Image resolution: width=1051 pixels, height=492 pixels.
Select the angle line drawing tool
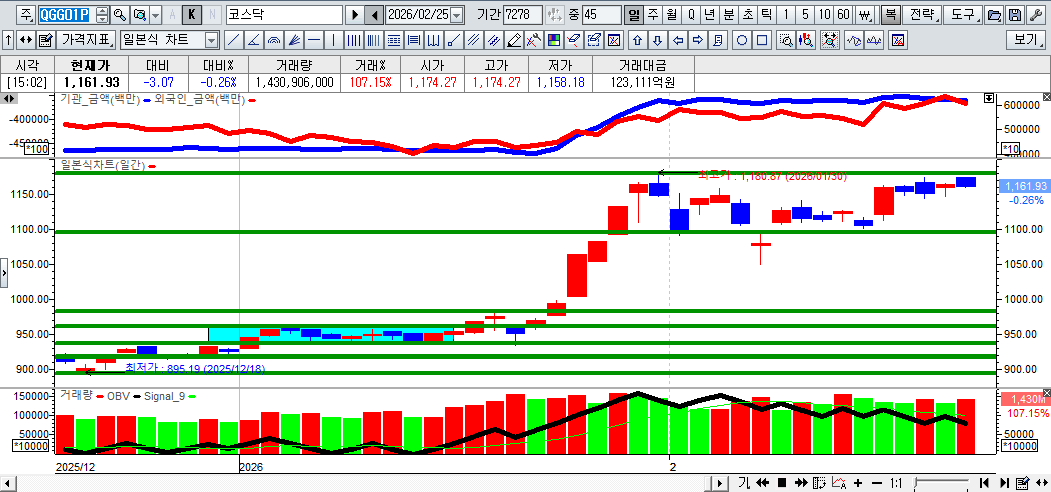pyautogui.click(x=253, y=41)
